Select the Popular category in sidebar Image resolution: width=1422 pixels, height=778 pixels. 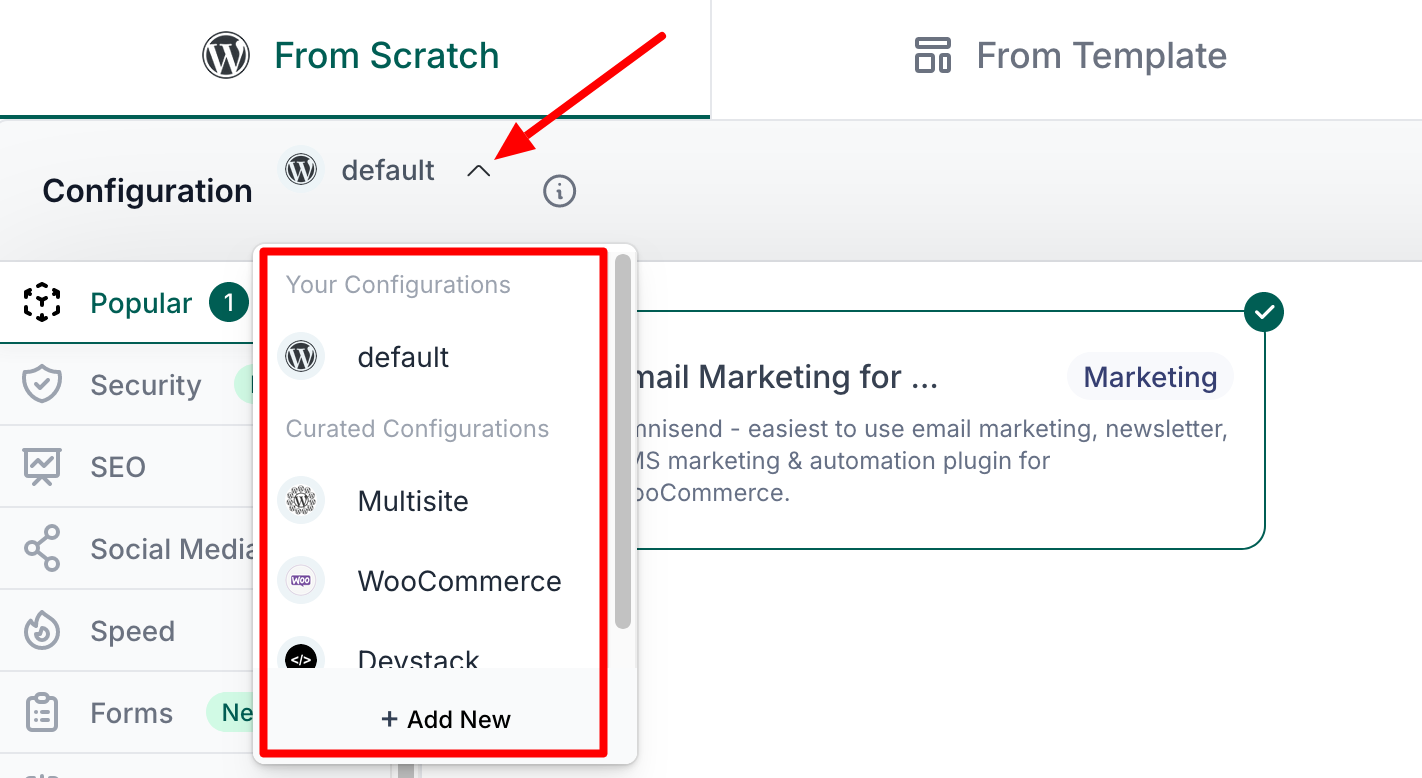tap(140, 303)
